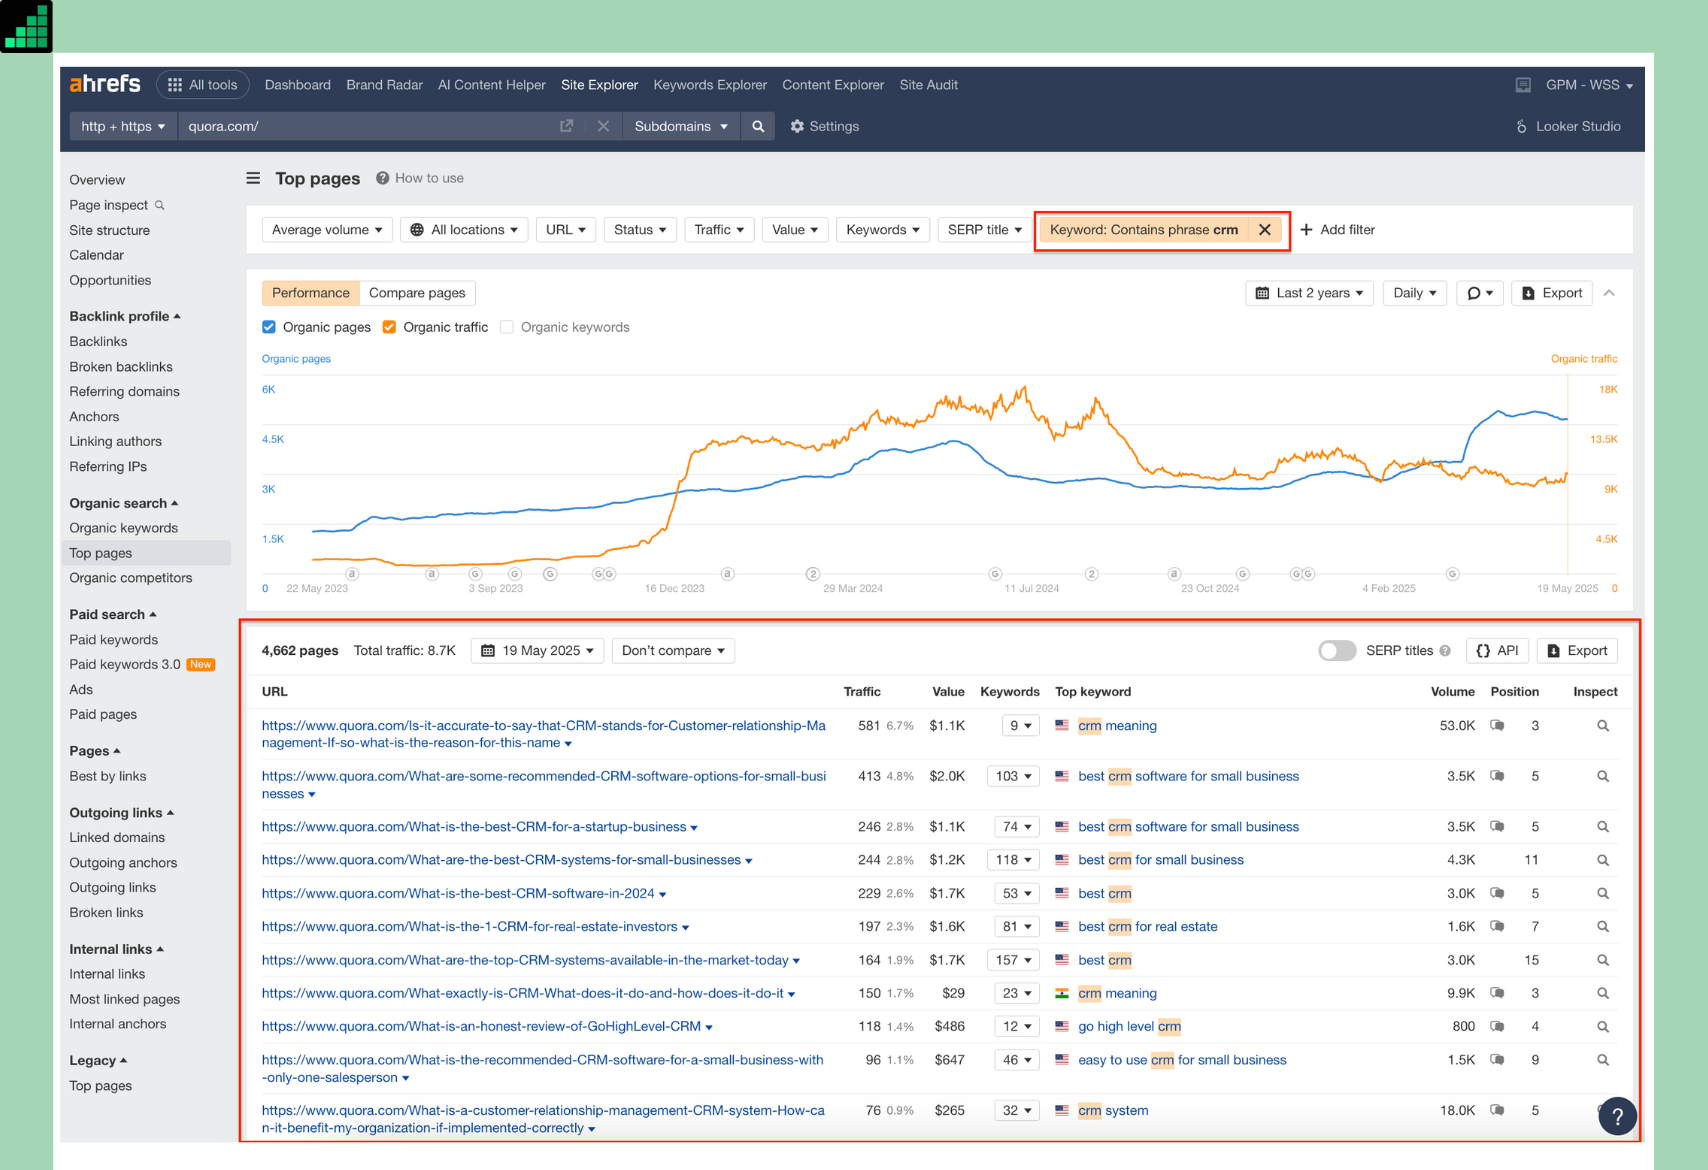Open the Daily granularity dropdown
The height and width of the screenshot is (1170, 1708).
pyautogui.click(x=1415, y=293)
